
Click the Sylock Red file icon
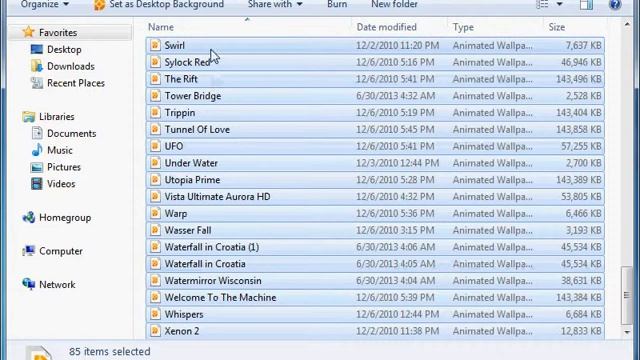pos(155,62)
